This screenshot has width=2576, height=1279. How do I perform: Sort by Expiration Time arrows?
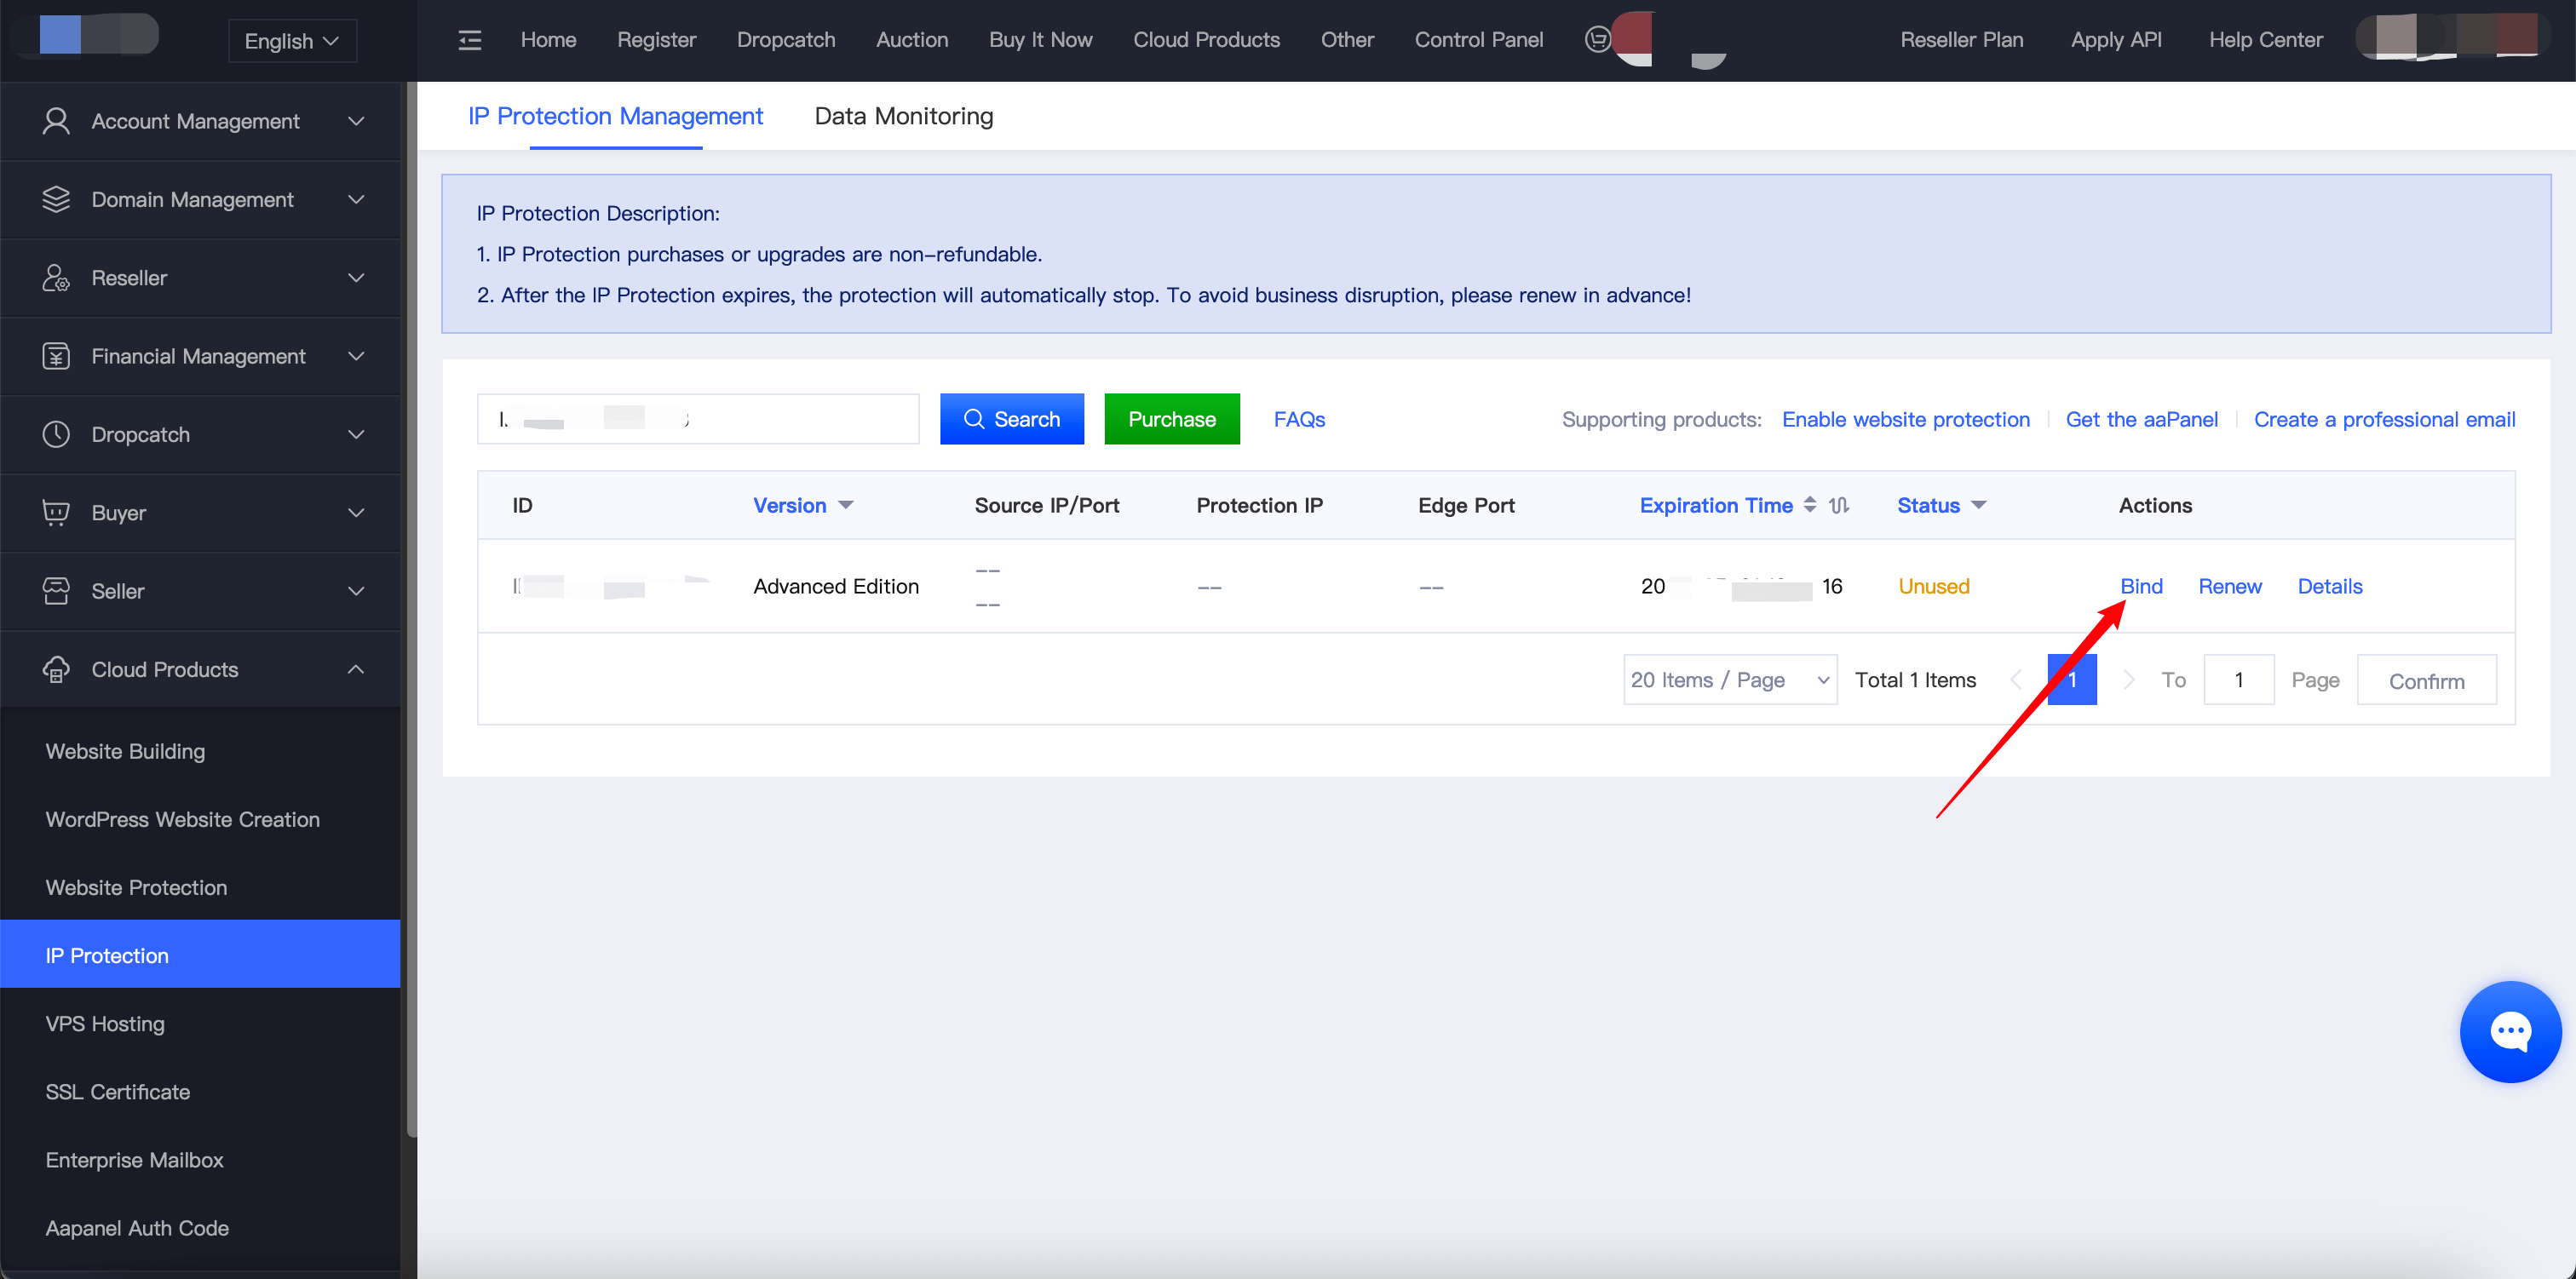point(1809,505)
